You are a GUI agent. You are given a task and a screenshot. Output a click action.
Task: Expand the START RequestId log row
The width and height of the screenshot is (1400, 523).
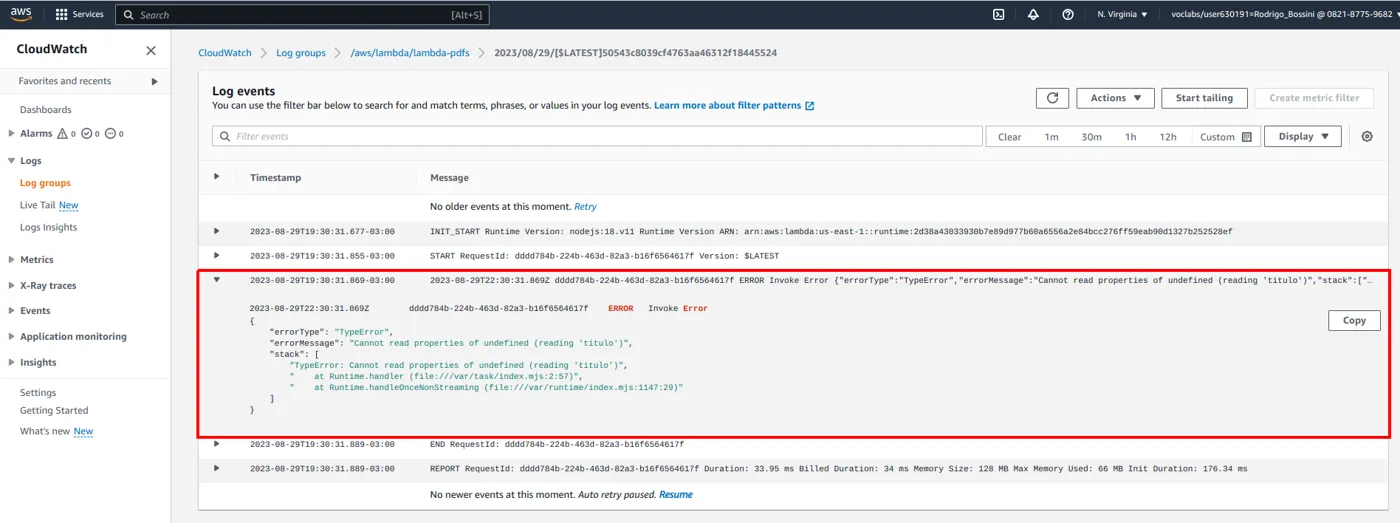[x=216, y=256]
